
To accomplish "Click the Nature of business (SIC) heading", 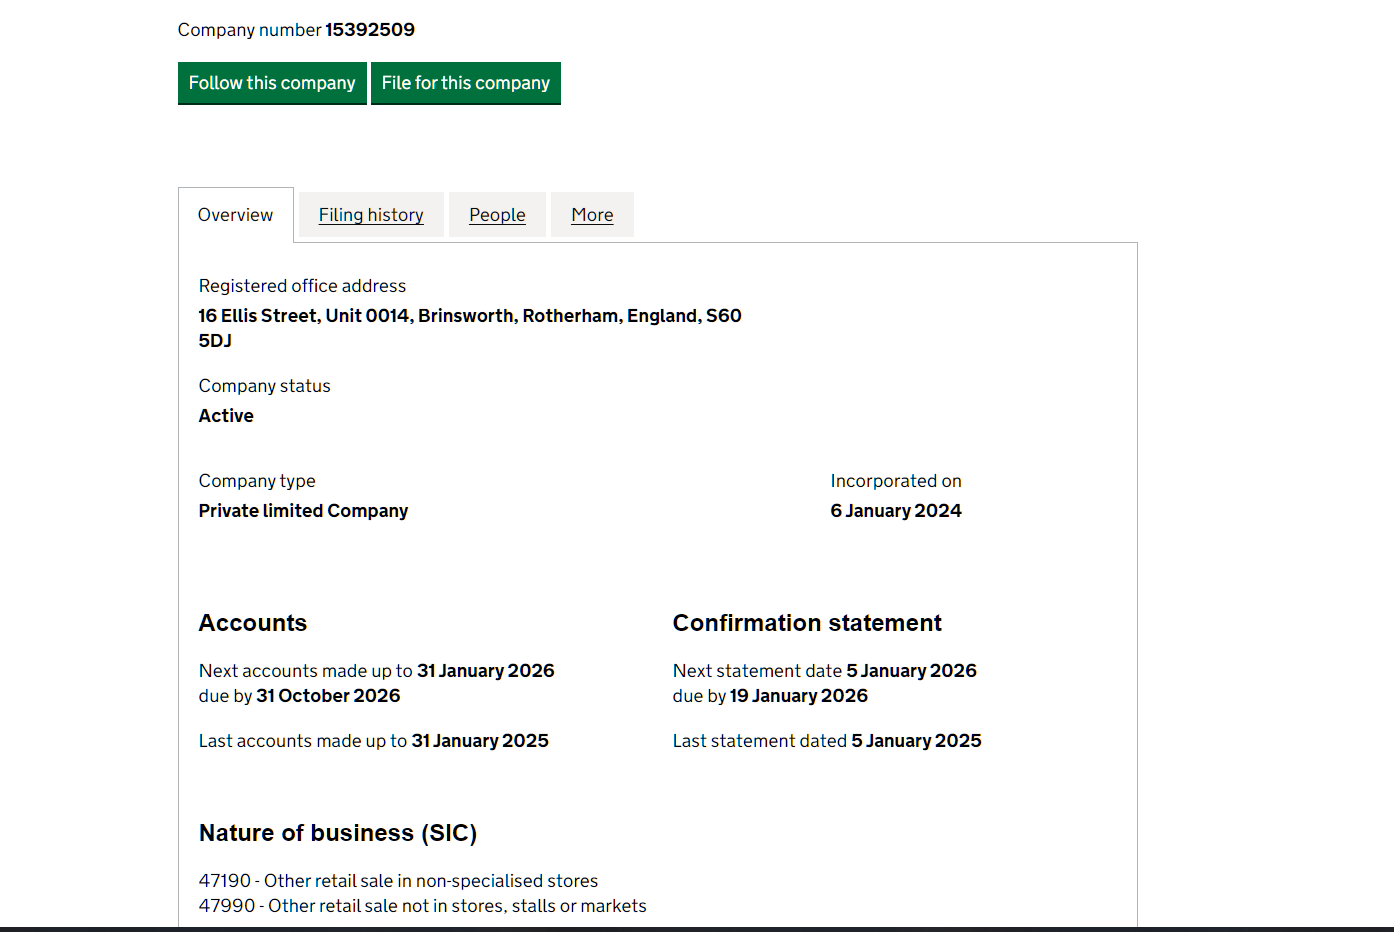I will point(337,833).
